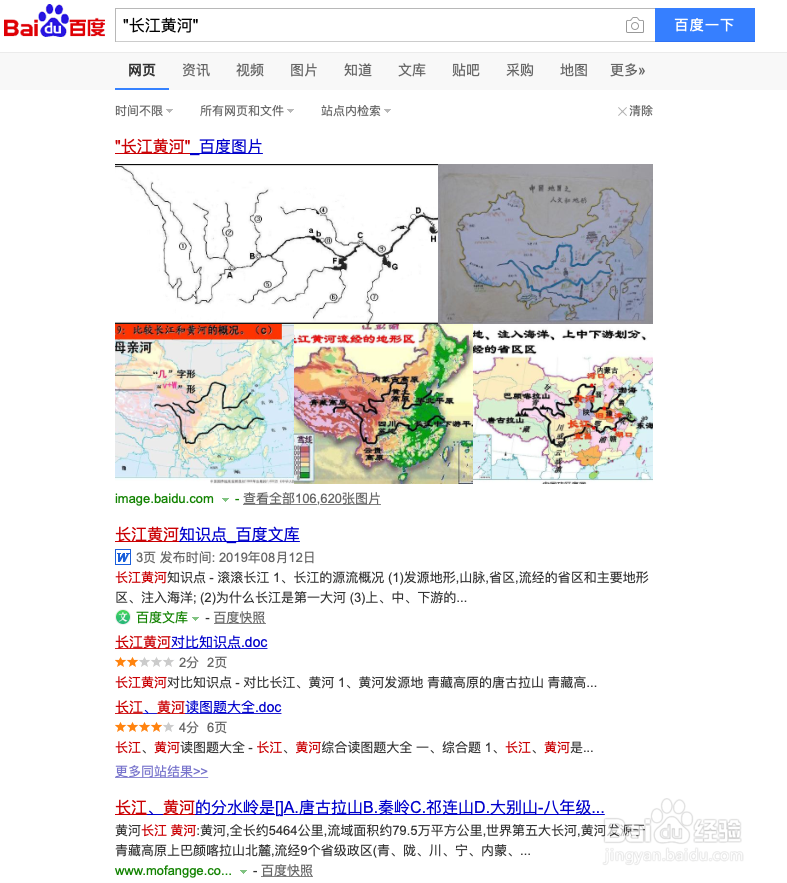
Task: Click the 黄河,全长约5464公里 snippet text
Action: pyautogui.click(x=382, y=841)
